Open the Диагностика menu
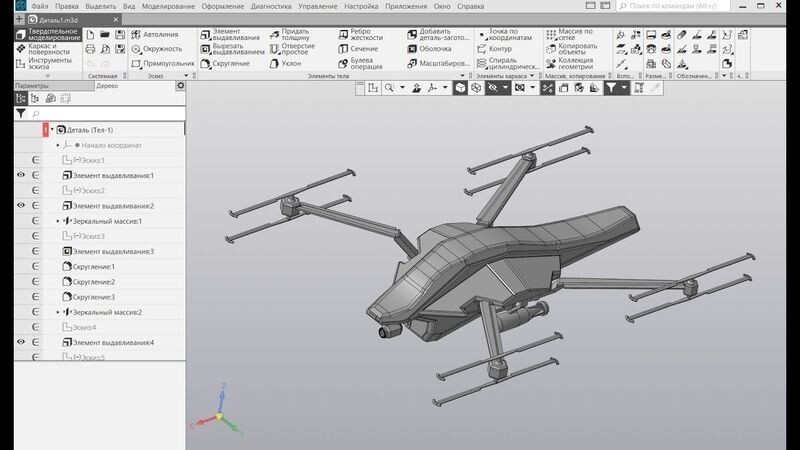This screenshot has height=450, width=800. [271, 6]
